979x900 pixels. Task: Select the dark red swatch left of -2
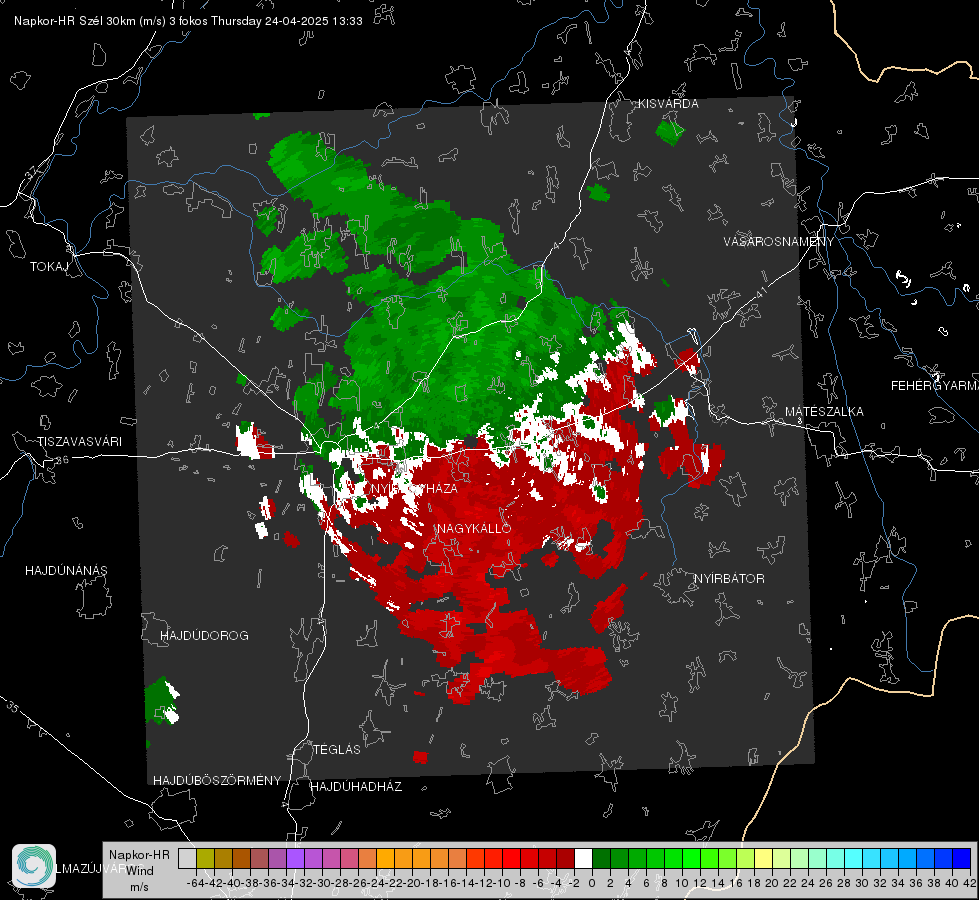point(565,858)
